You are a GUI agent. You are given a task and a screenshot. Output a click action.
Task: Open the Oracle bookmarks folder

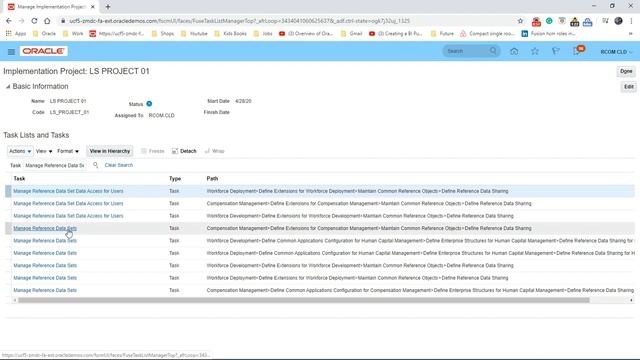[x=44, y=33]
